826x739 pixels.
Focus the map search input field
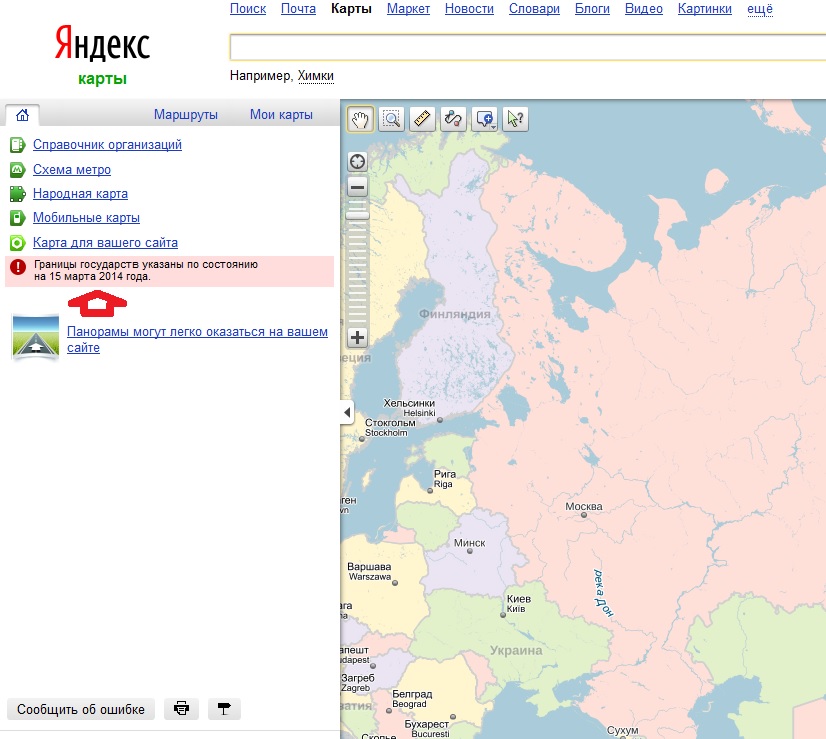click(527, 47)
